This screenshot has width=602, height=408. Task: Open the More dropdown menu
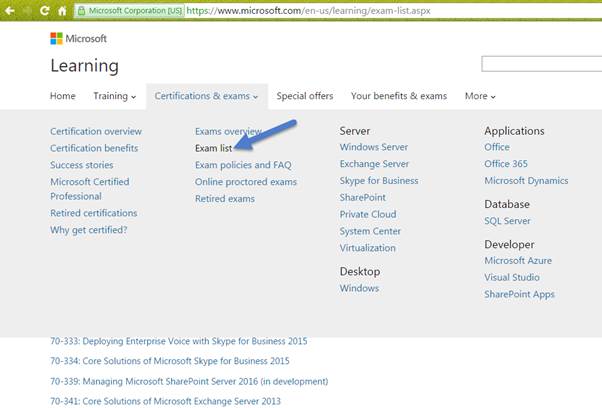tap(480, 96)
